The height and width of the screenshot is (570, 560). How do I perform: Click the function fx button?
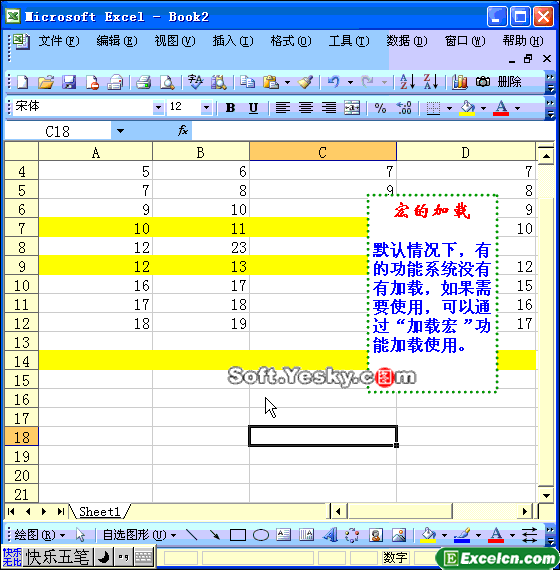point(183,131)
